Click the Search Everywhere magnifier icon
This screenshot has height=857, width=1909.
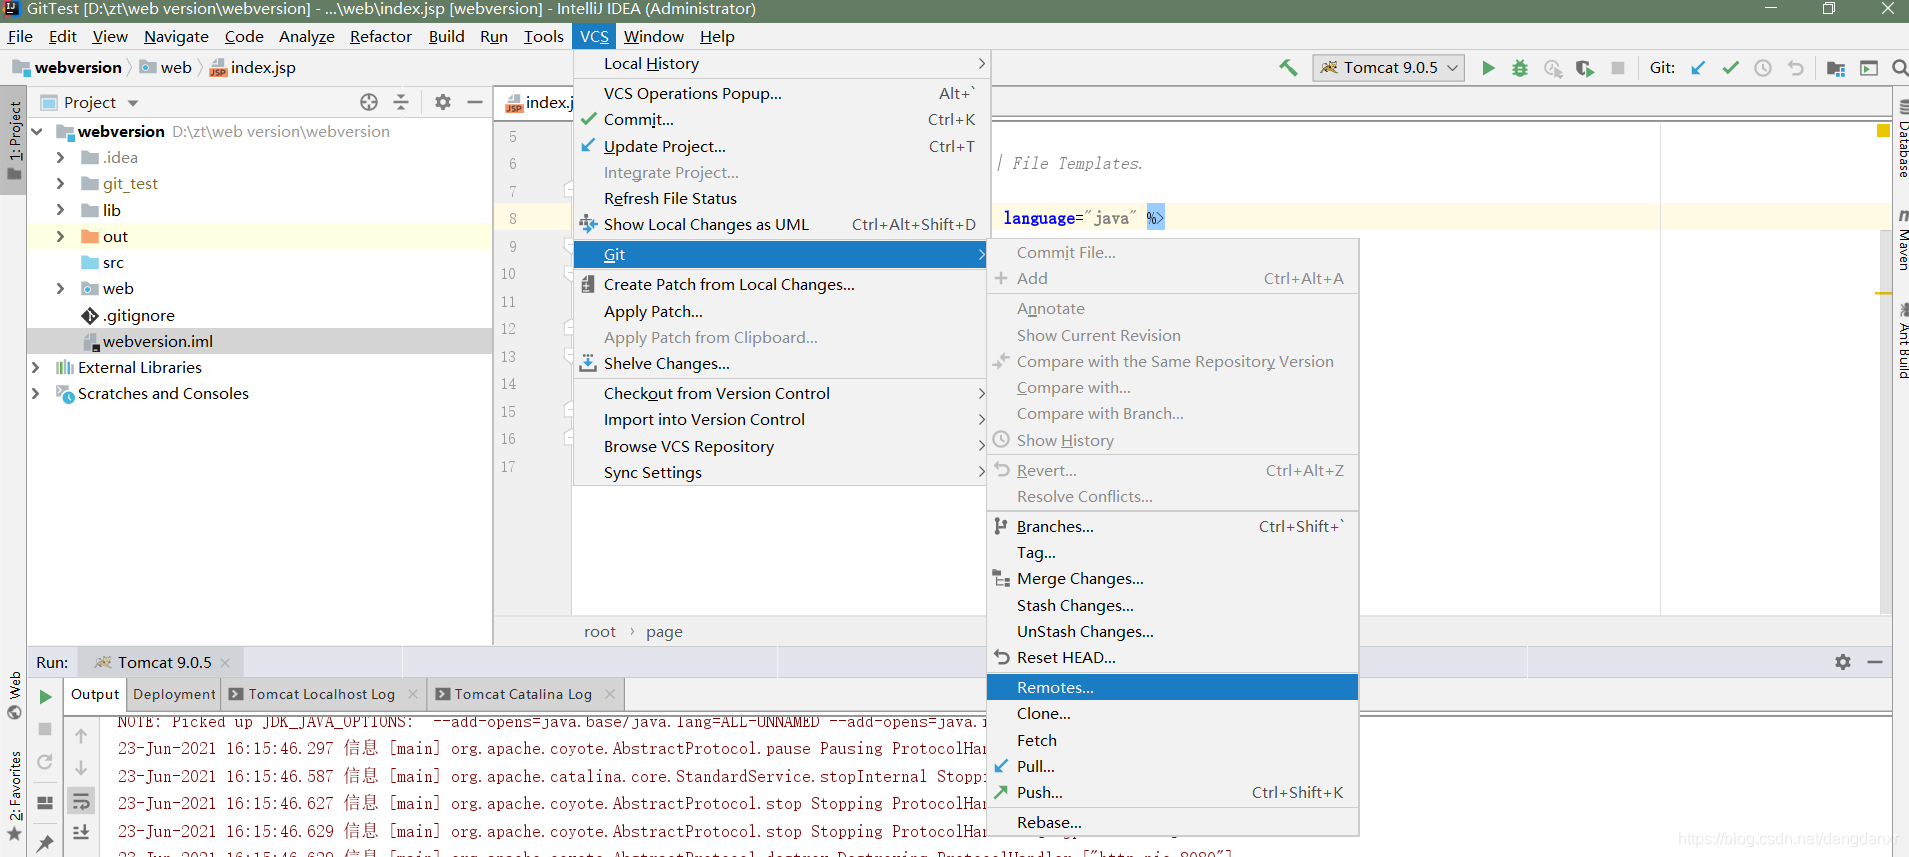1900,68
